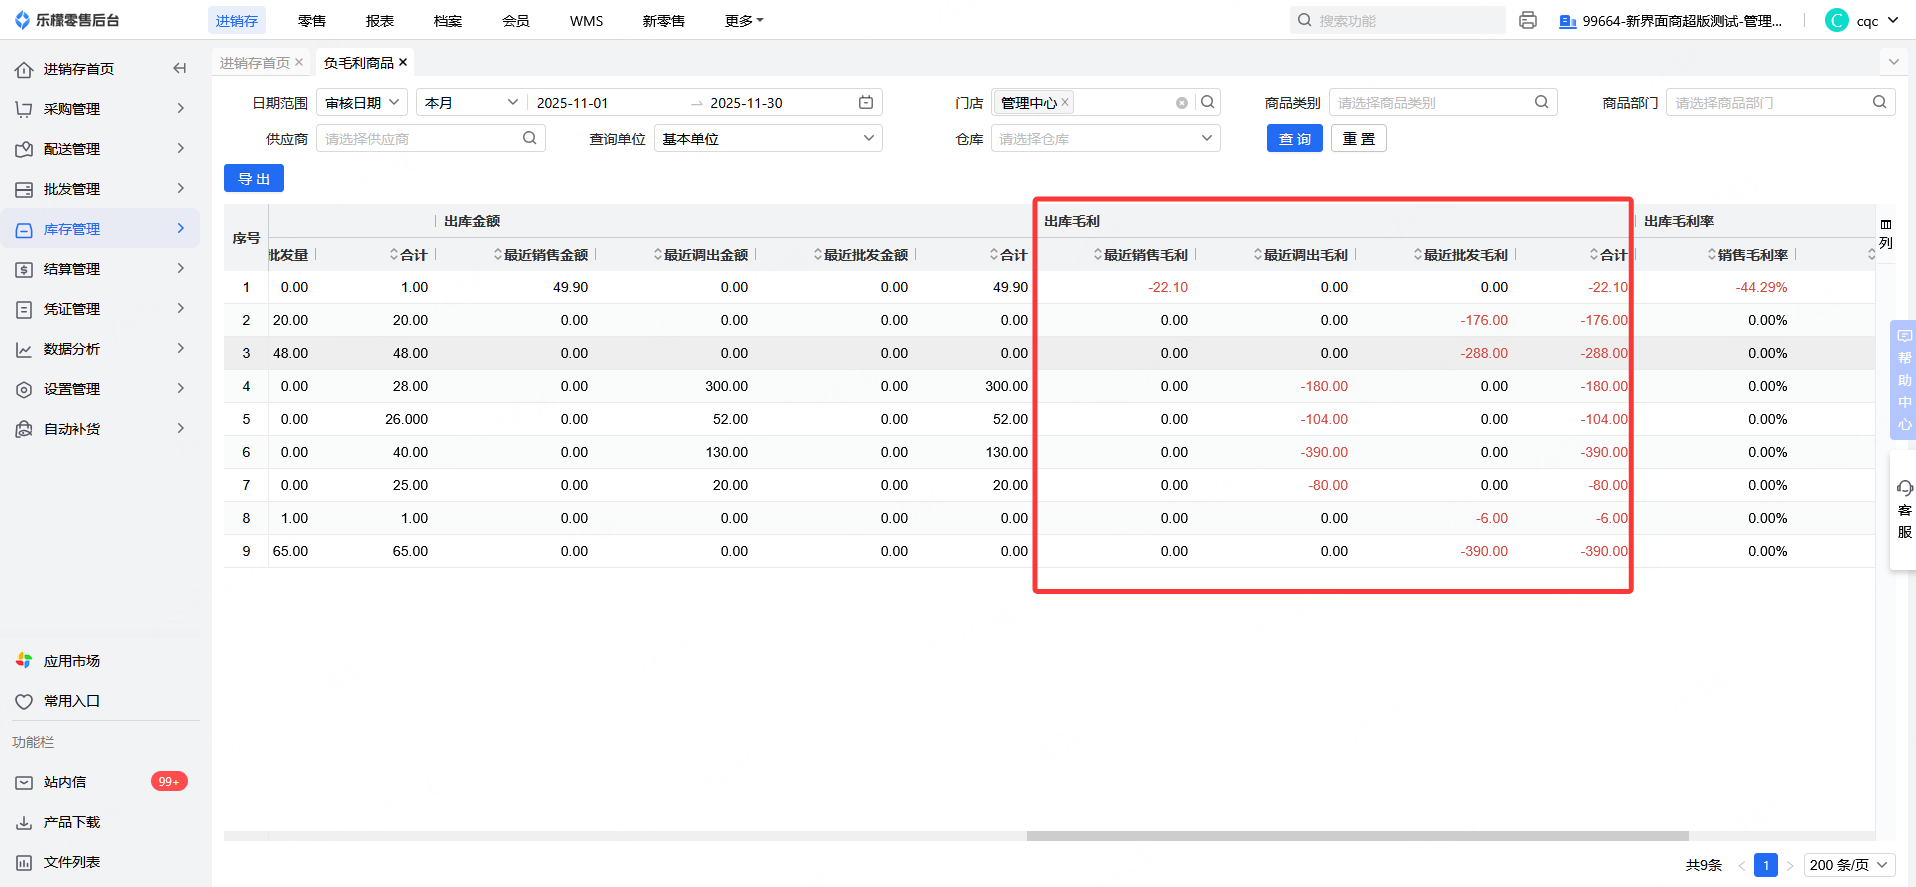Open the calendar date picker icon
The height and width of the screenshot is (887, 1916).
866,103
